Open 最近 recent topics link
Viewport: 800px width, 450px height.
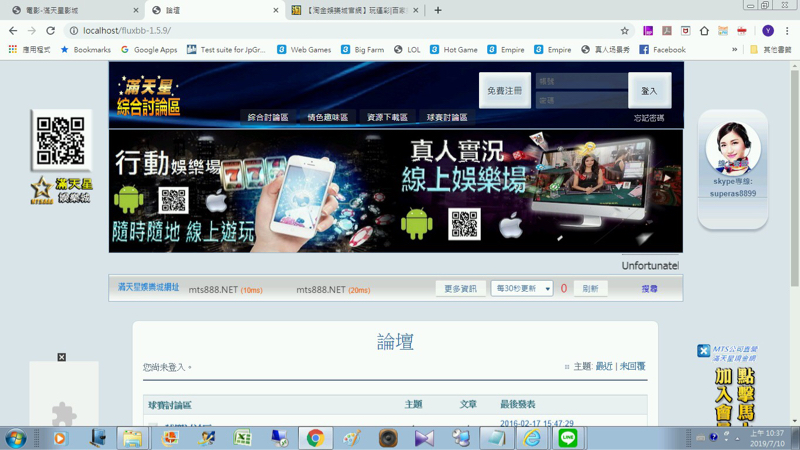pos(604,366)
